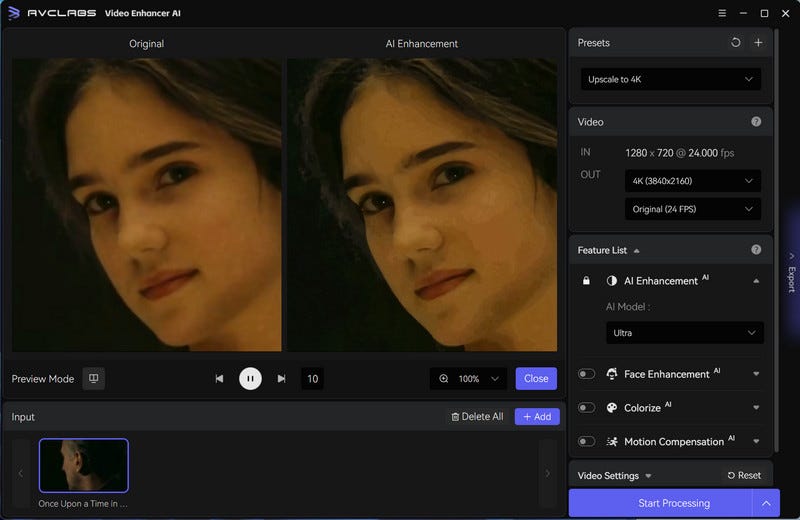
Task: Open the 4K (3840x2160) output resolution dropdown
Action: [693, 181]
